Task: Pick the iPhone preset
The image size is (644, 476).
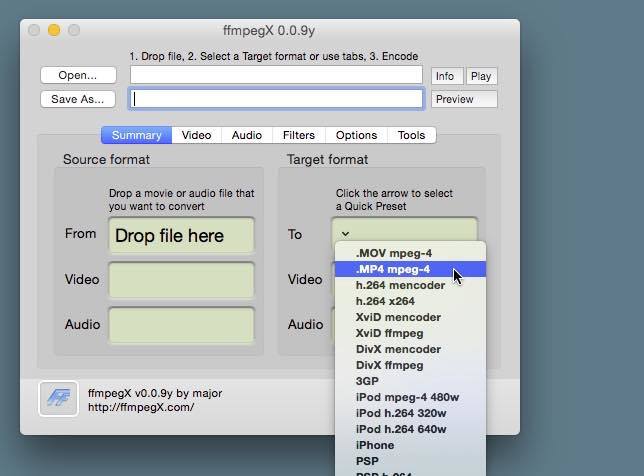Action: pyautogui.click(x=410, y=446)
